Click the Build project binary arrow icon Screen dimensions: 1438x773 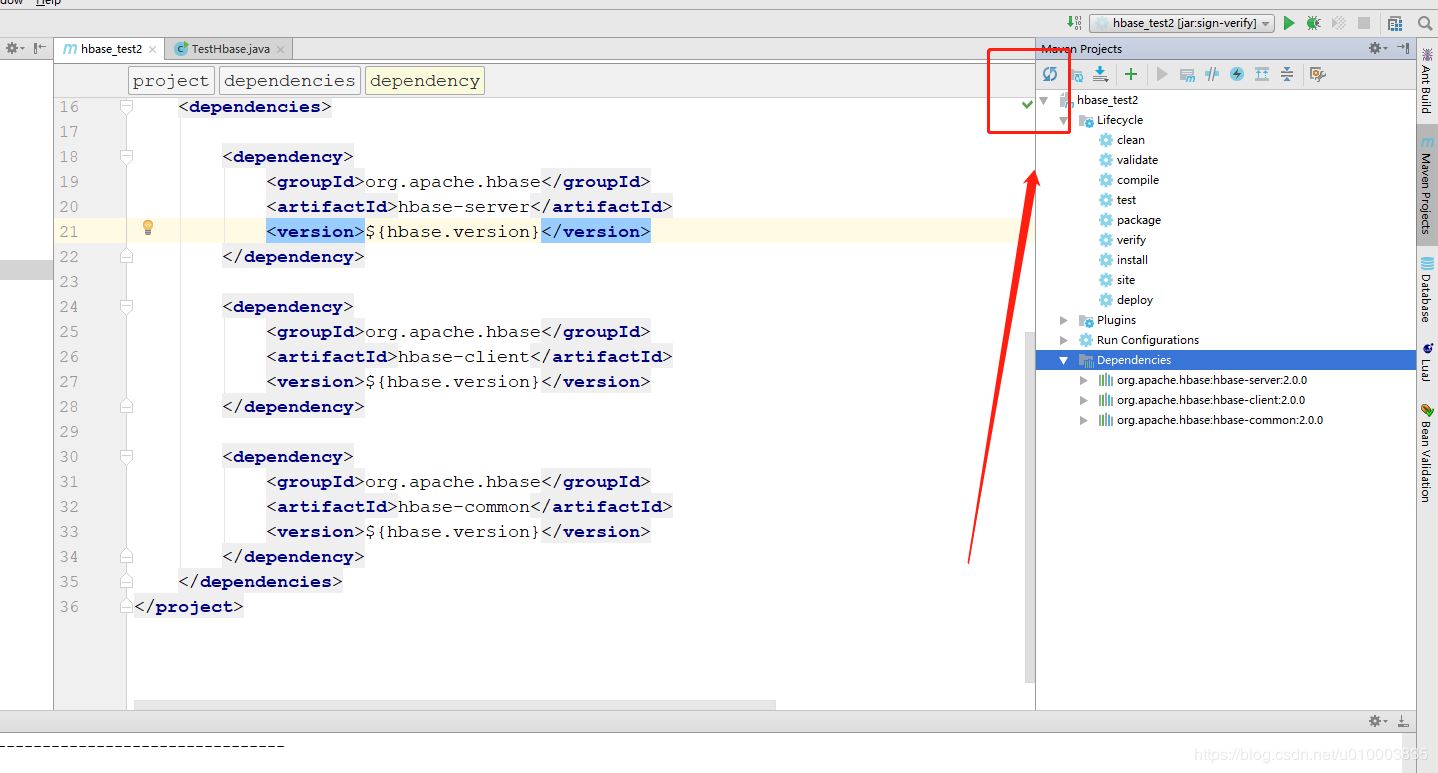tap(1074, 22)
